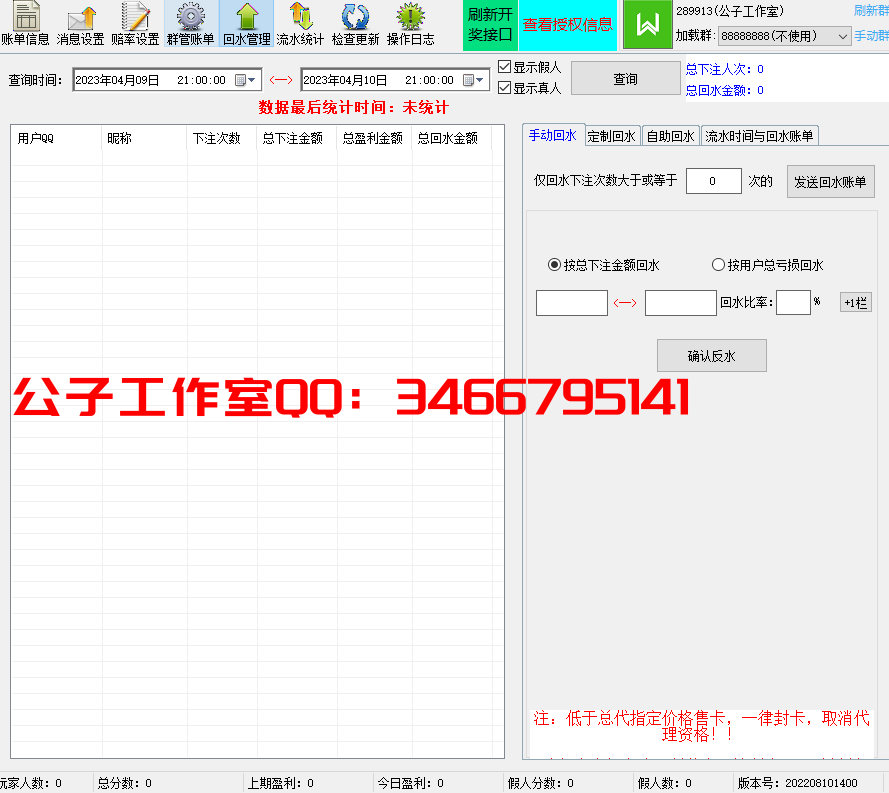This screenshot has width=889, height=793.
Task: Click the 总分数: 0 status entry
Action: 125,783
